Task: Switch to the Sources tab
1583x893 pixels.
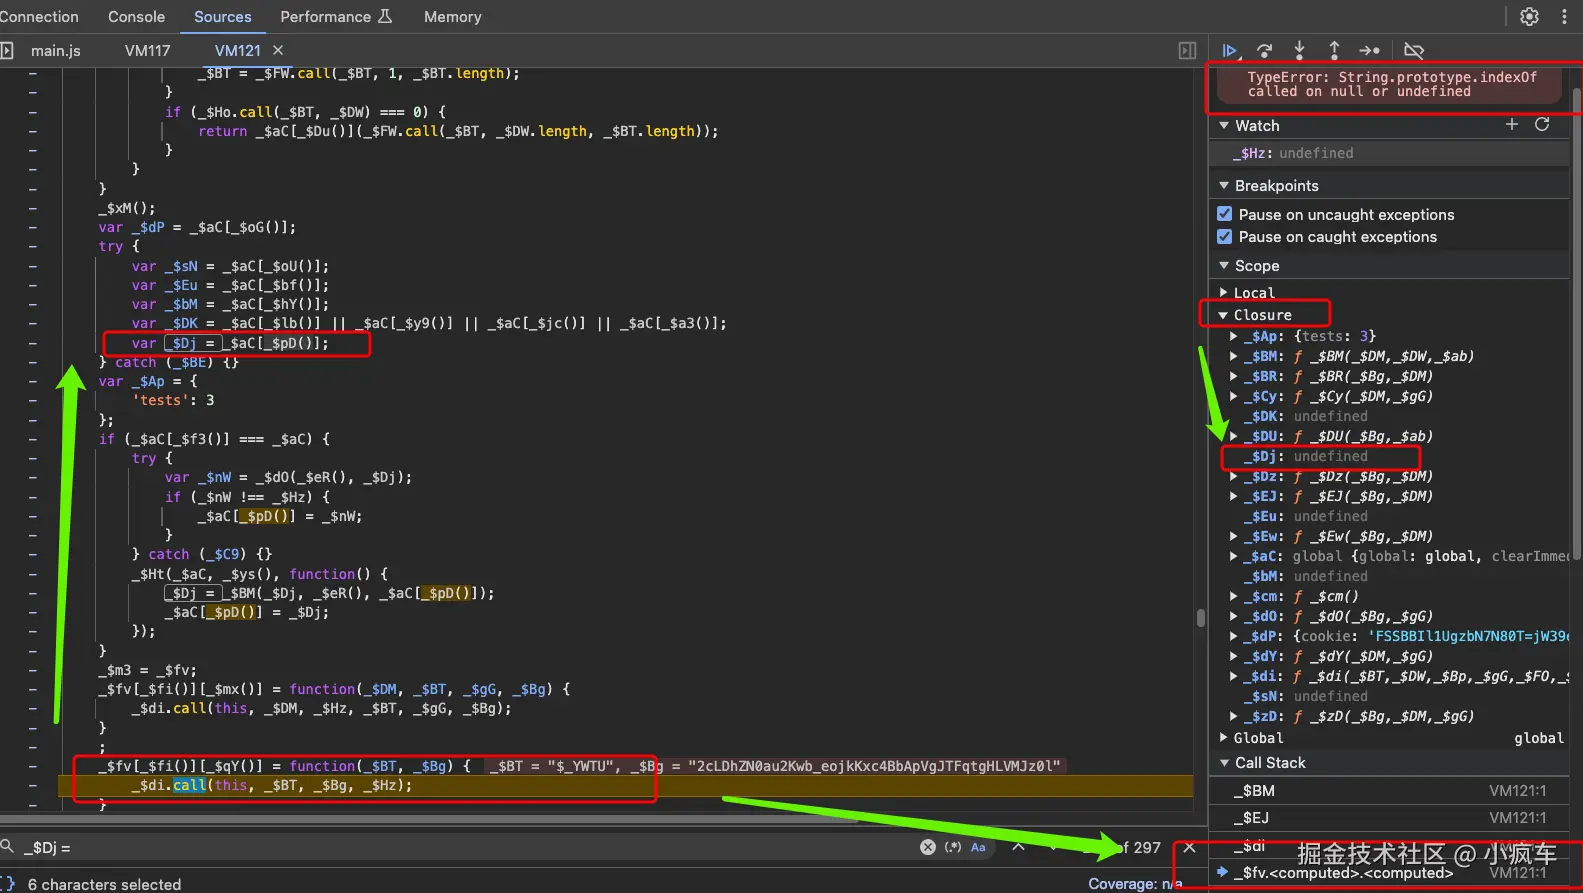Action: pyautogui.click(x=222, y=17)
